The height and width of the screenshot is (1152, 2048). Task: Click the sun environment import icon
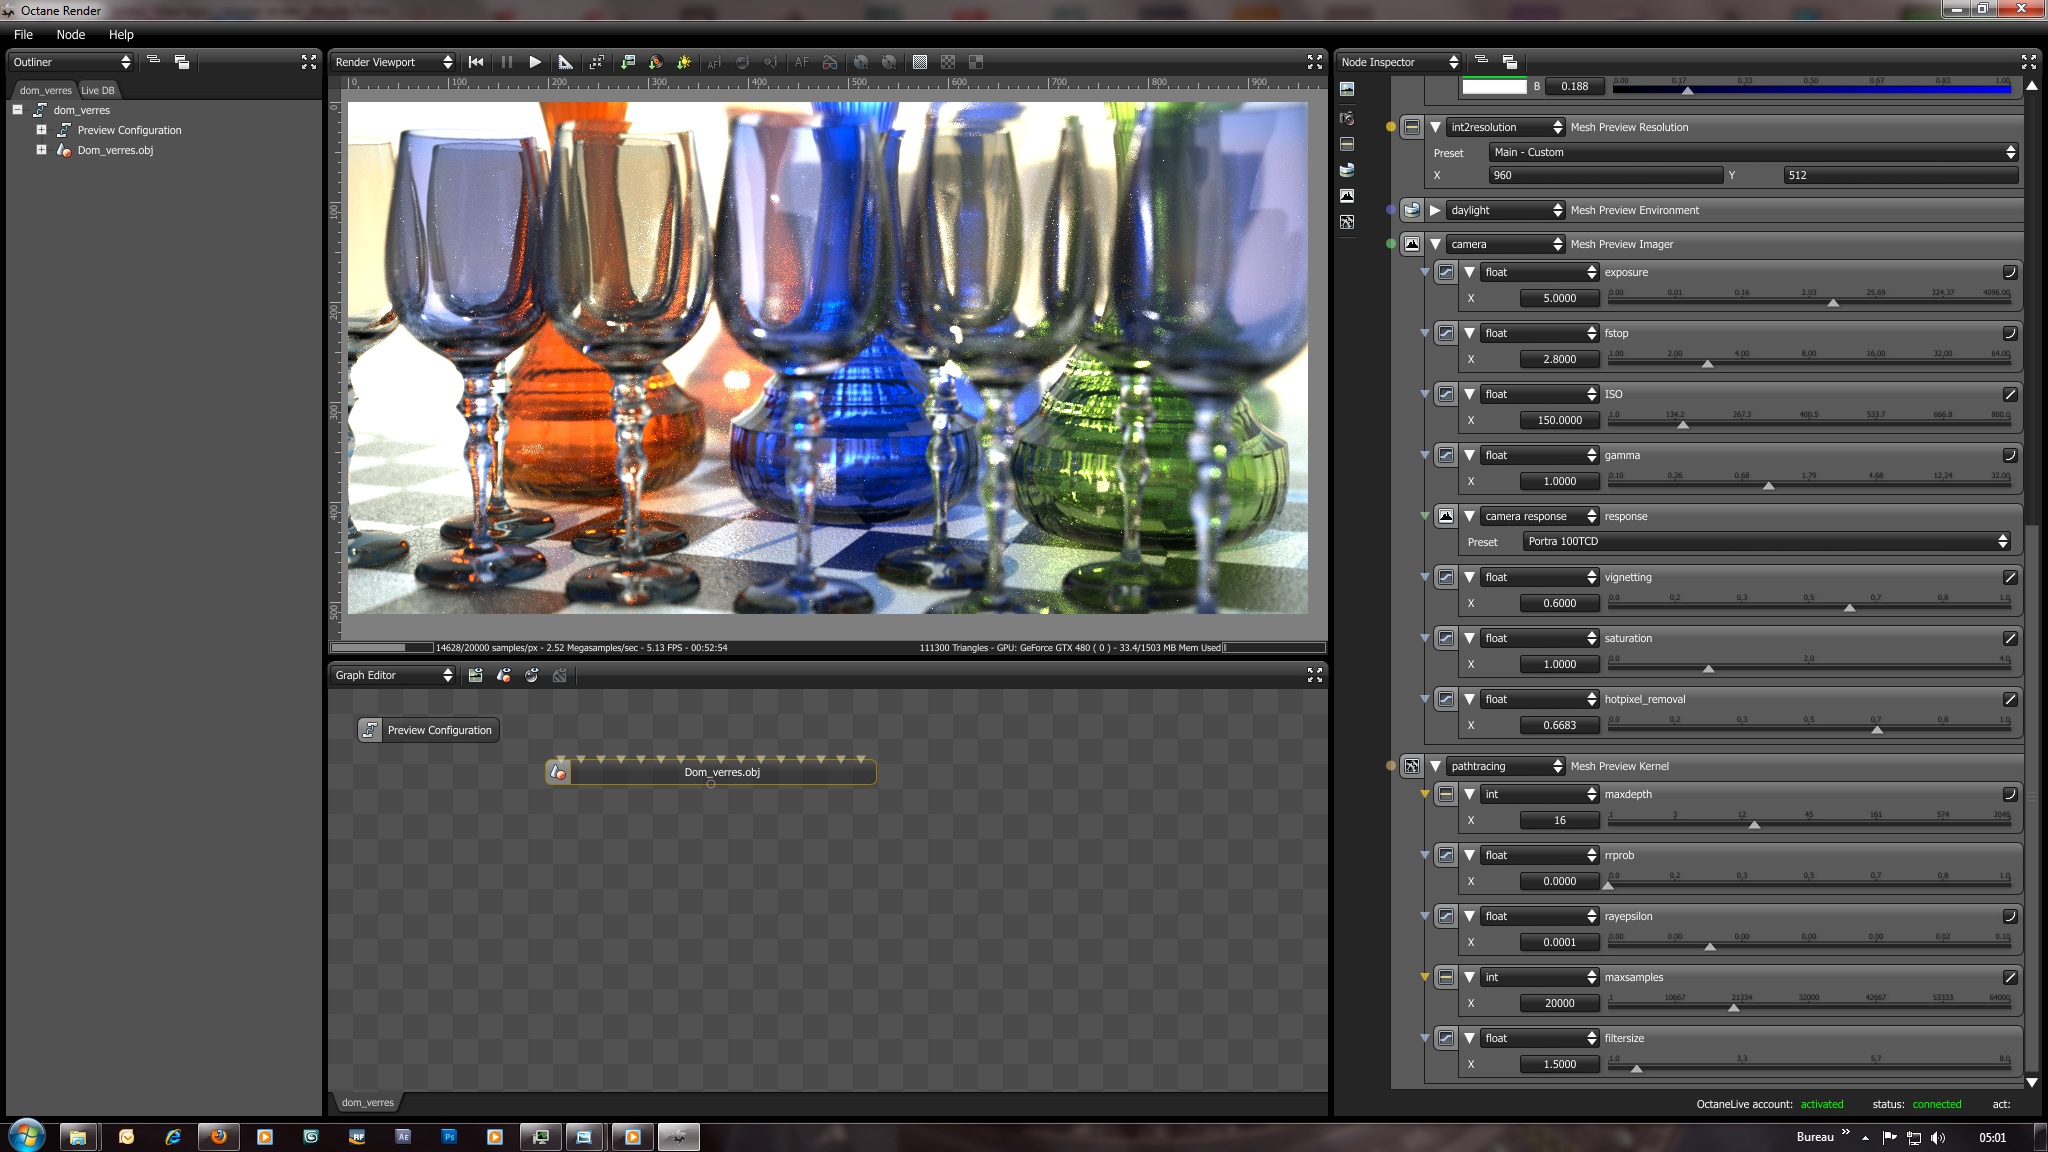pos(684,62)
